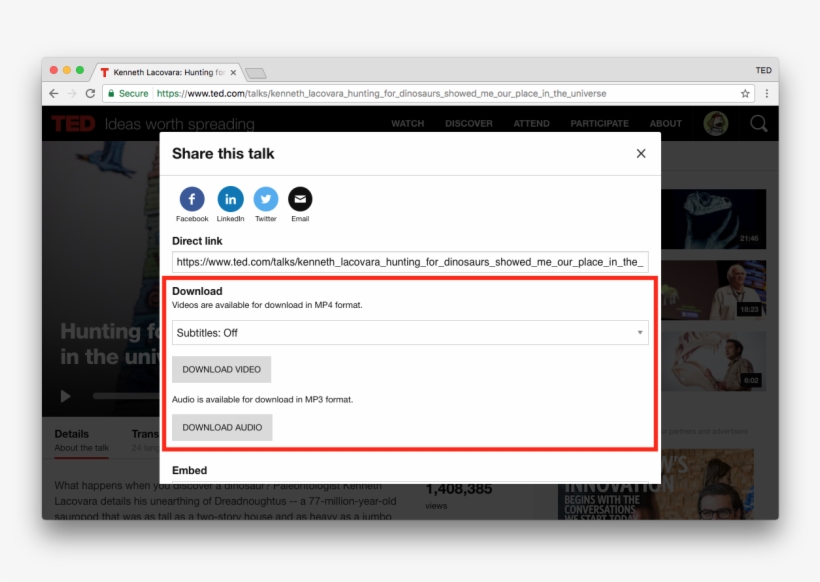Click the DOWNLOAD VIDEO button
The height and width of the screenshot is (582, 820).
point(221,370)
